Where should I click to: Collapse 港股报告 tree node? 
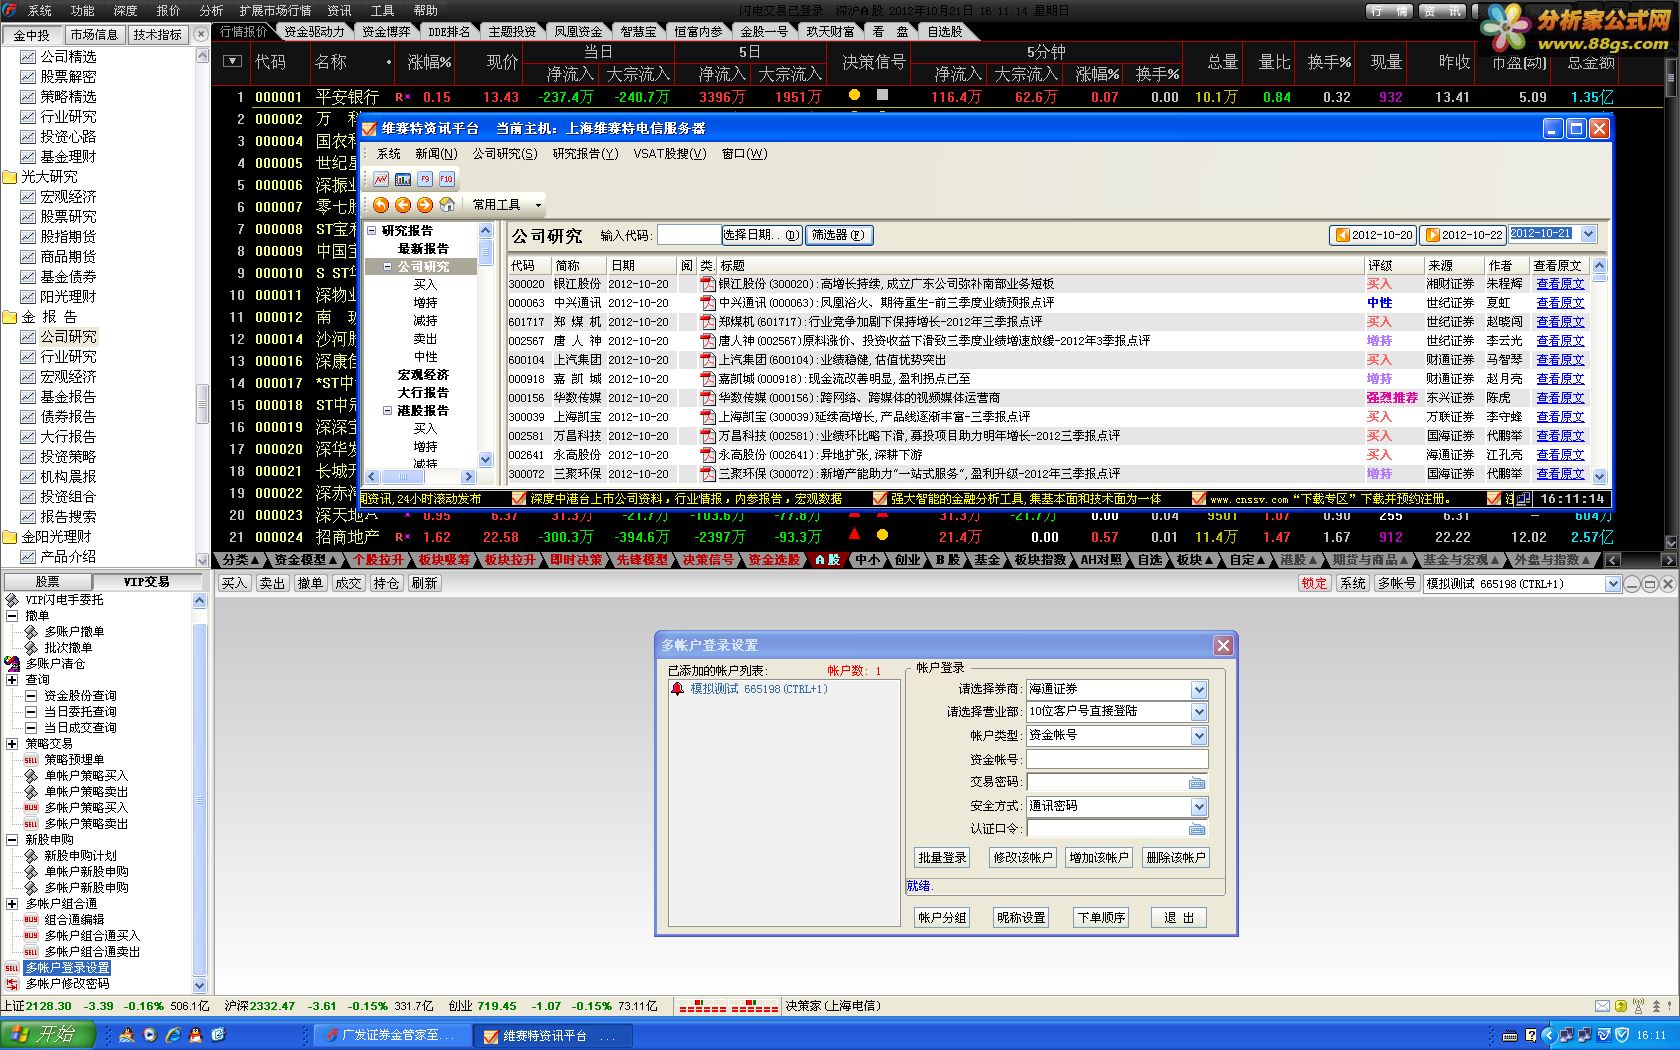[387, 411]
